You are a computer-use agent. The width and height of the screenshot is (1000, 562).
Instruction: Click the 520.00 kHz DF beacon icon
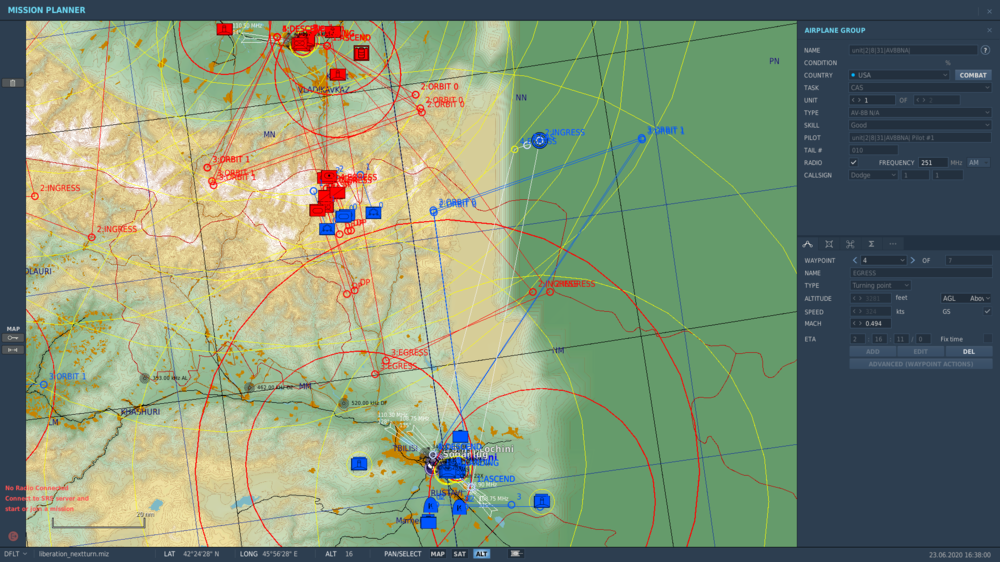coord(344,403)
